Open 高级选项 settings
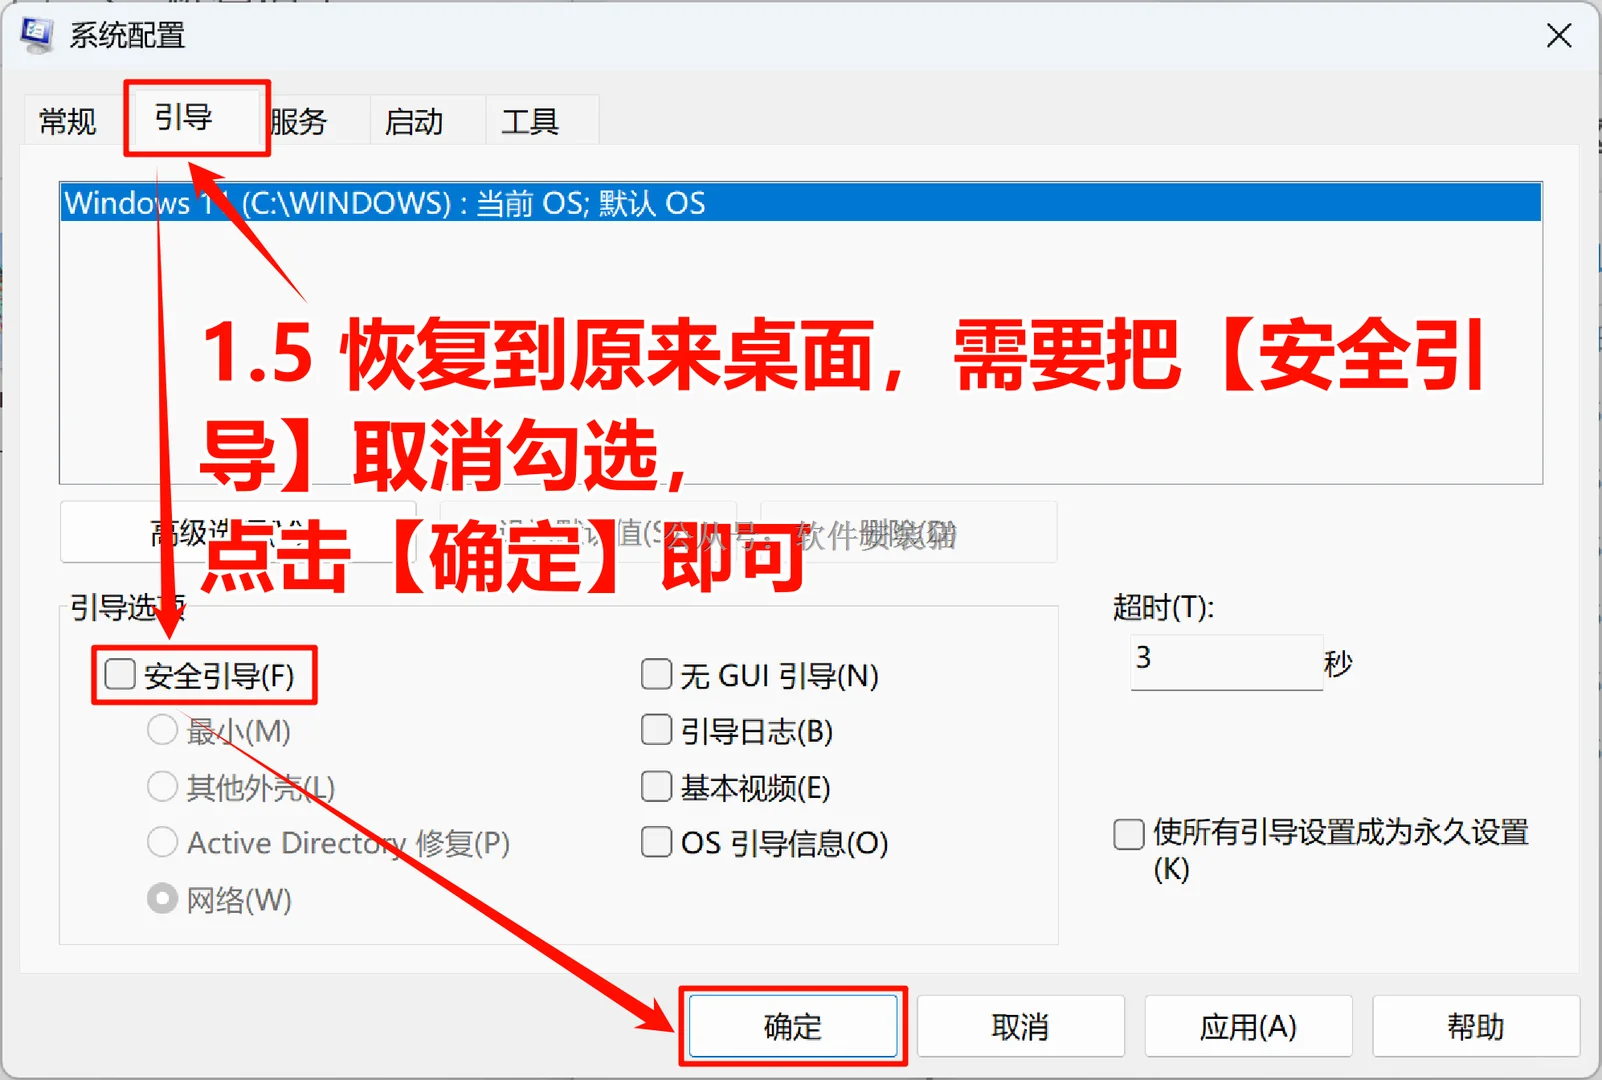The width and height of the screenshot is (1602, 1080). pyautogui.click(x=237, y=531)
